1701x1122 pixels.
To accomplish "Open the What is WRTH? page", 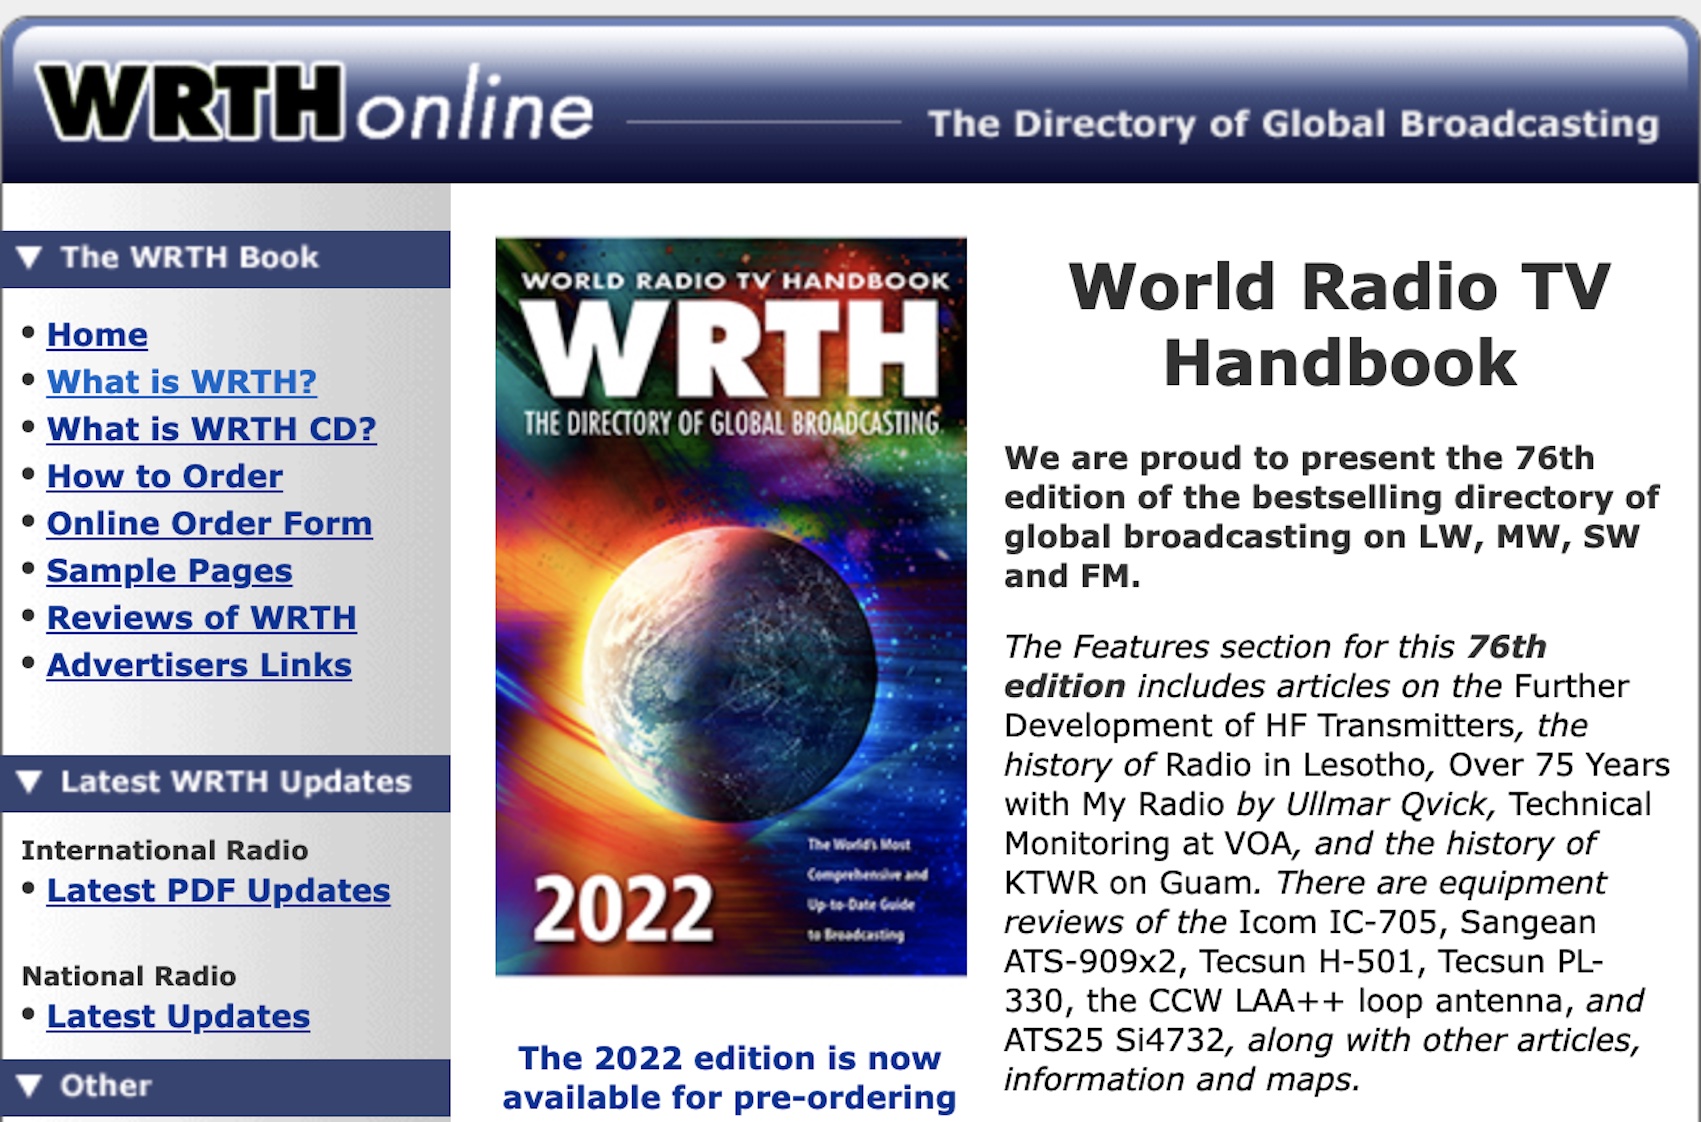I will pyautogui.click(x=180, y=383).
